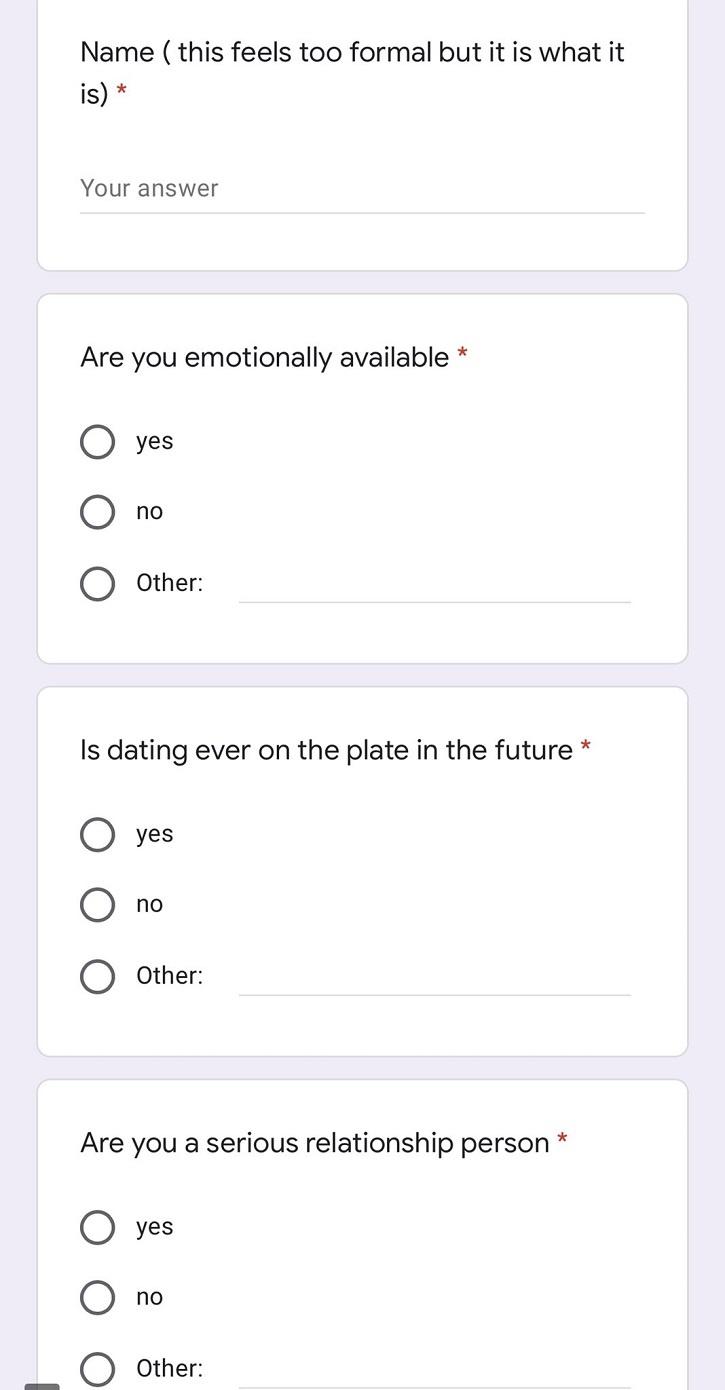Select "no" for serious relationship question
This screenshot has width=725, height=1390.
coord(97,1297)
